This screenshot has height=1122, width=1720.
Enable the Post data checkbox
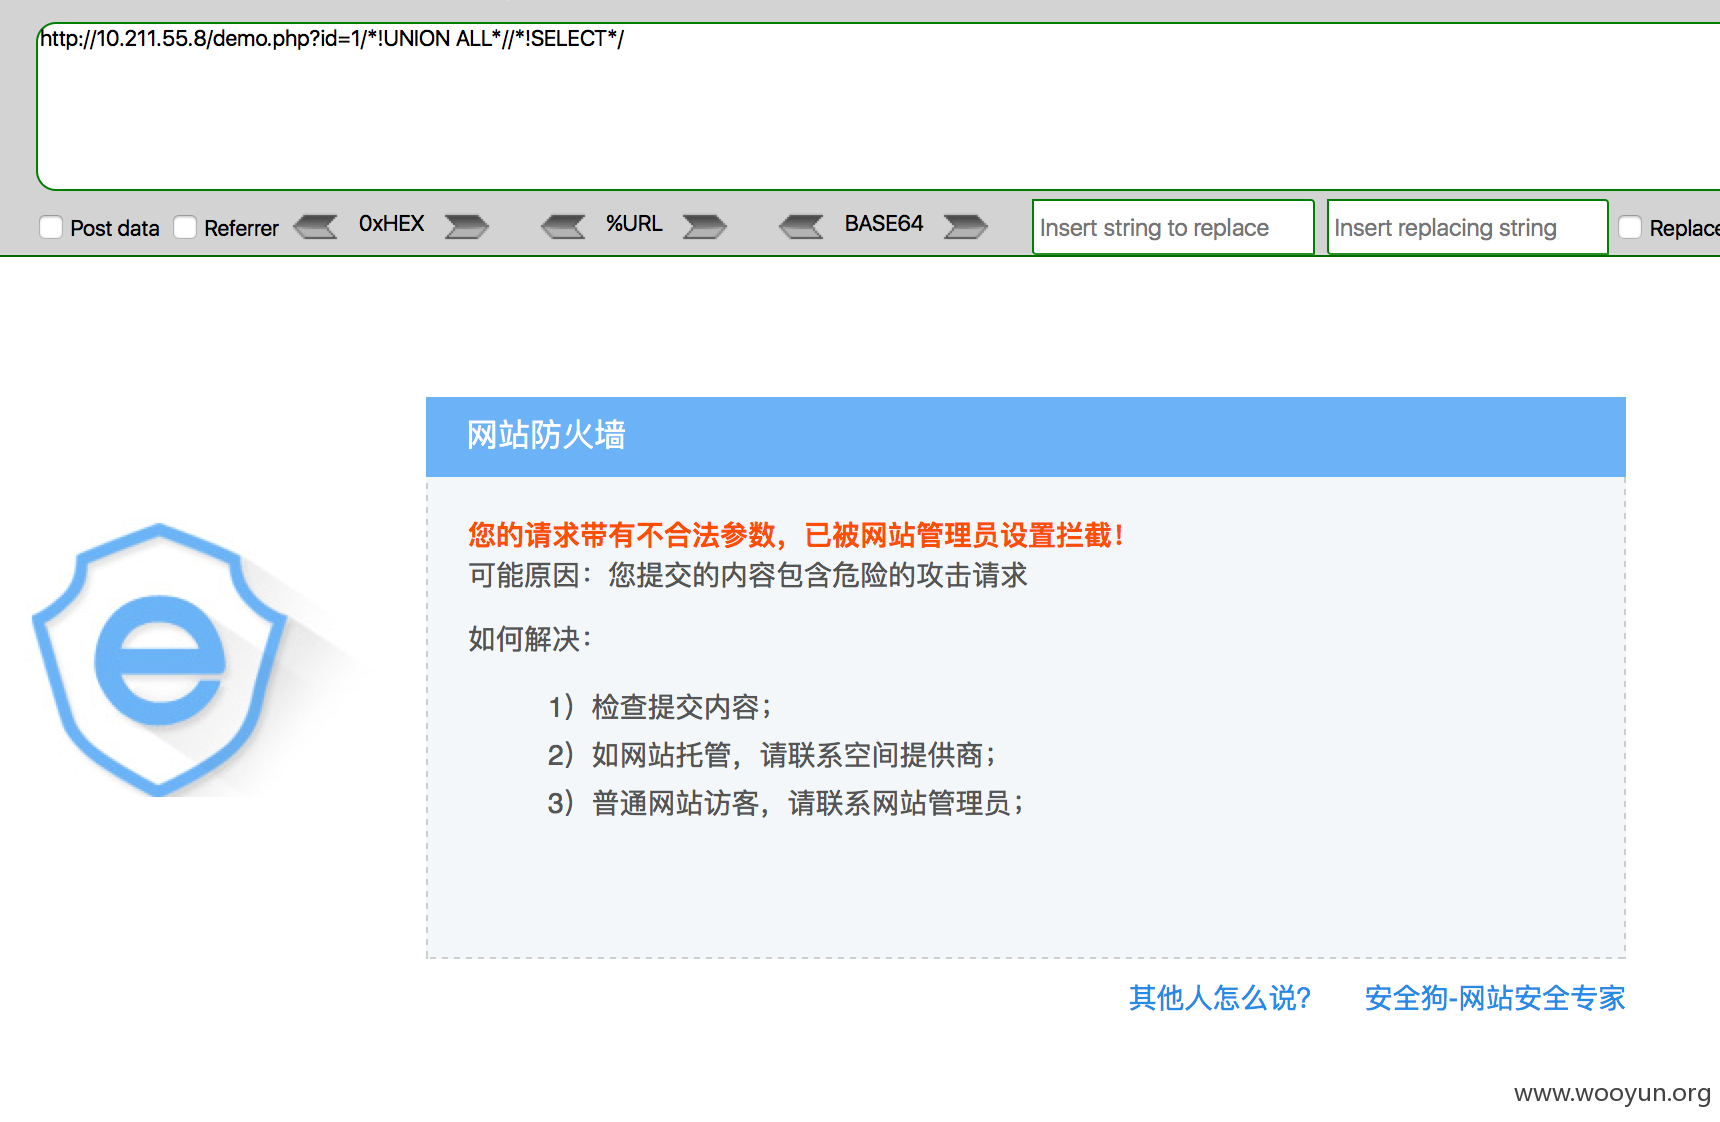coord(51,227)
